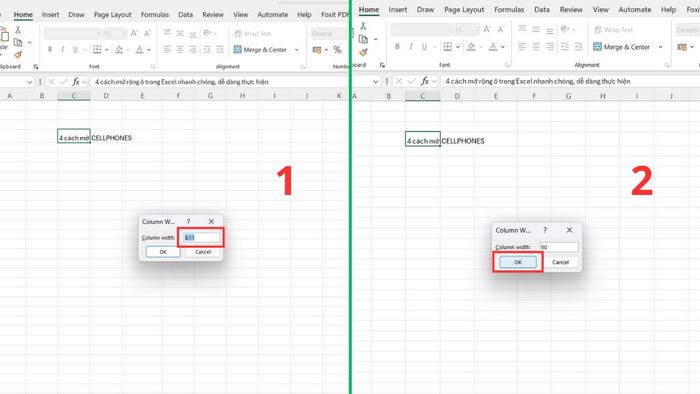Open Automate tab in right window
The height and width of the screenshot is (394, 700).
[634, 9]
